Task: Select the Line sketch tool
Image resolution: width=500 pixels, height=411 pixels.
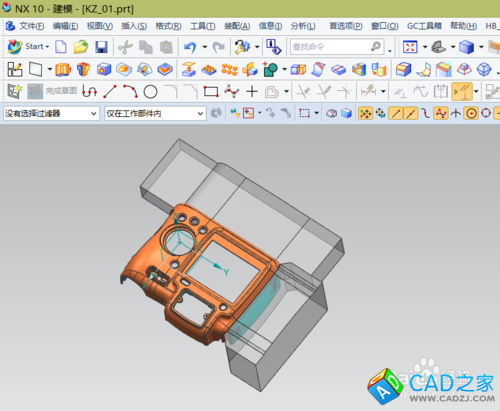Action: tap(110, 91)
